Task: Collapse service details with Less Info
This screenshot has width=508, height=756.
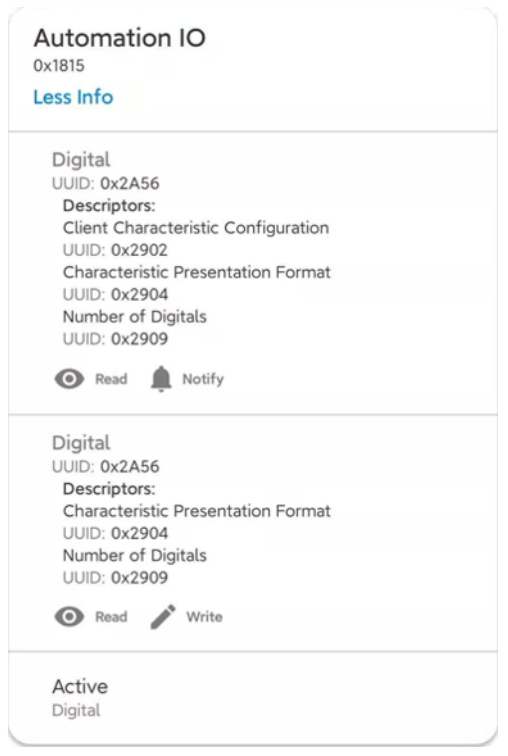Action: click(73, 97)
